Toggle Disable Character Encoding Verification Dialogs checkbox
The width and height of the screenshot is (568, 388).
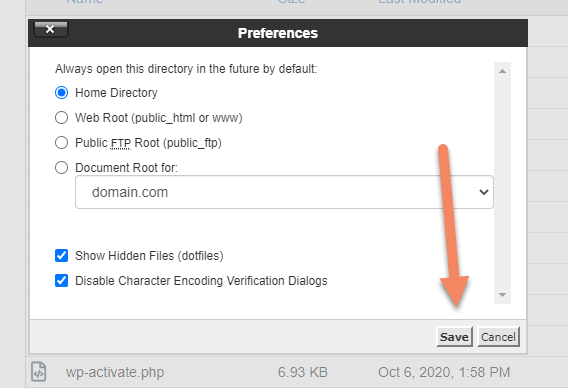tap(62, 280)
